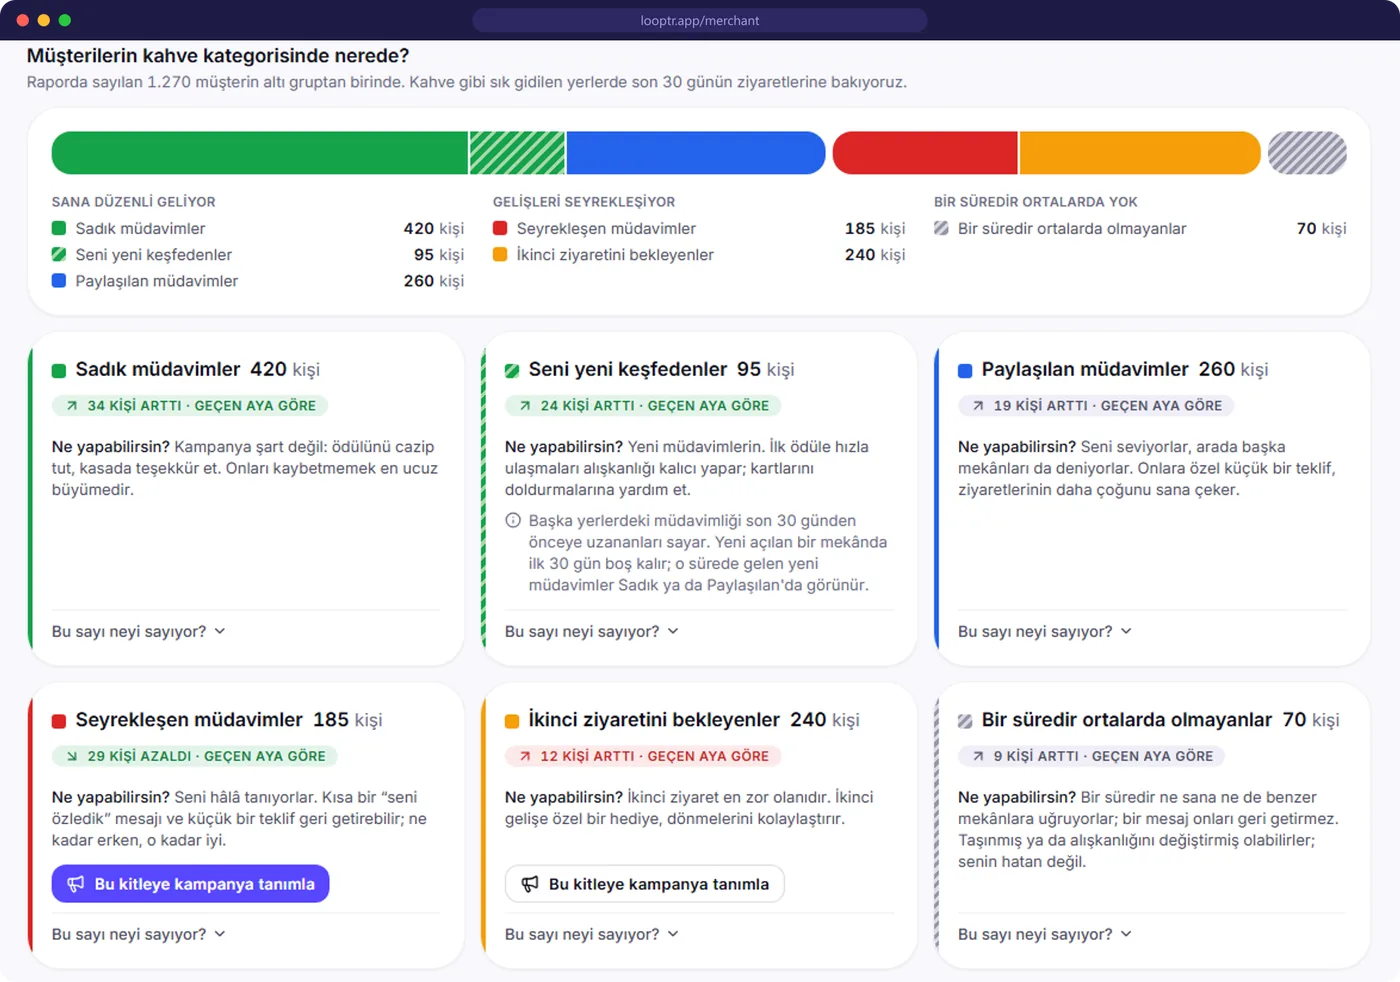Click the gray striped icon in Bir süredir ortalarda olmayanlar card title
This screenshot has height=982, width=1400.
pyautogui.click(x=965, y=721)
